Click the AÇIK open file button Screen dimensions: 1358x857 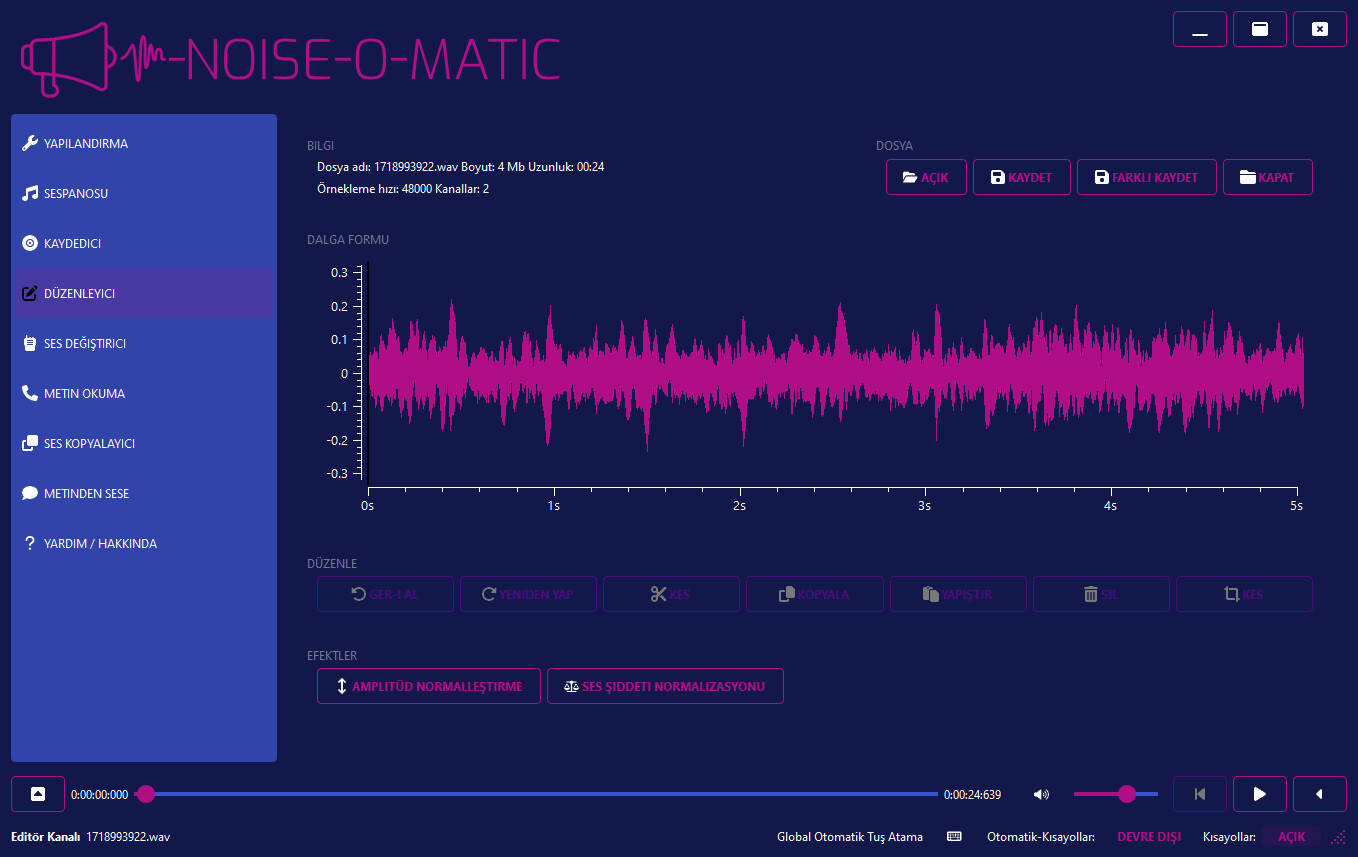(x=926, y=178)
